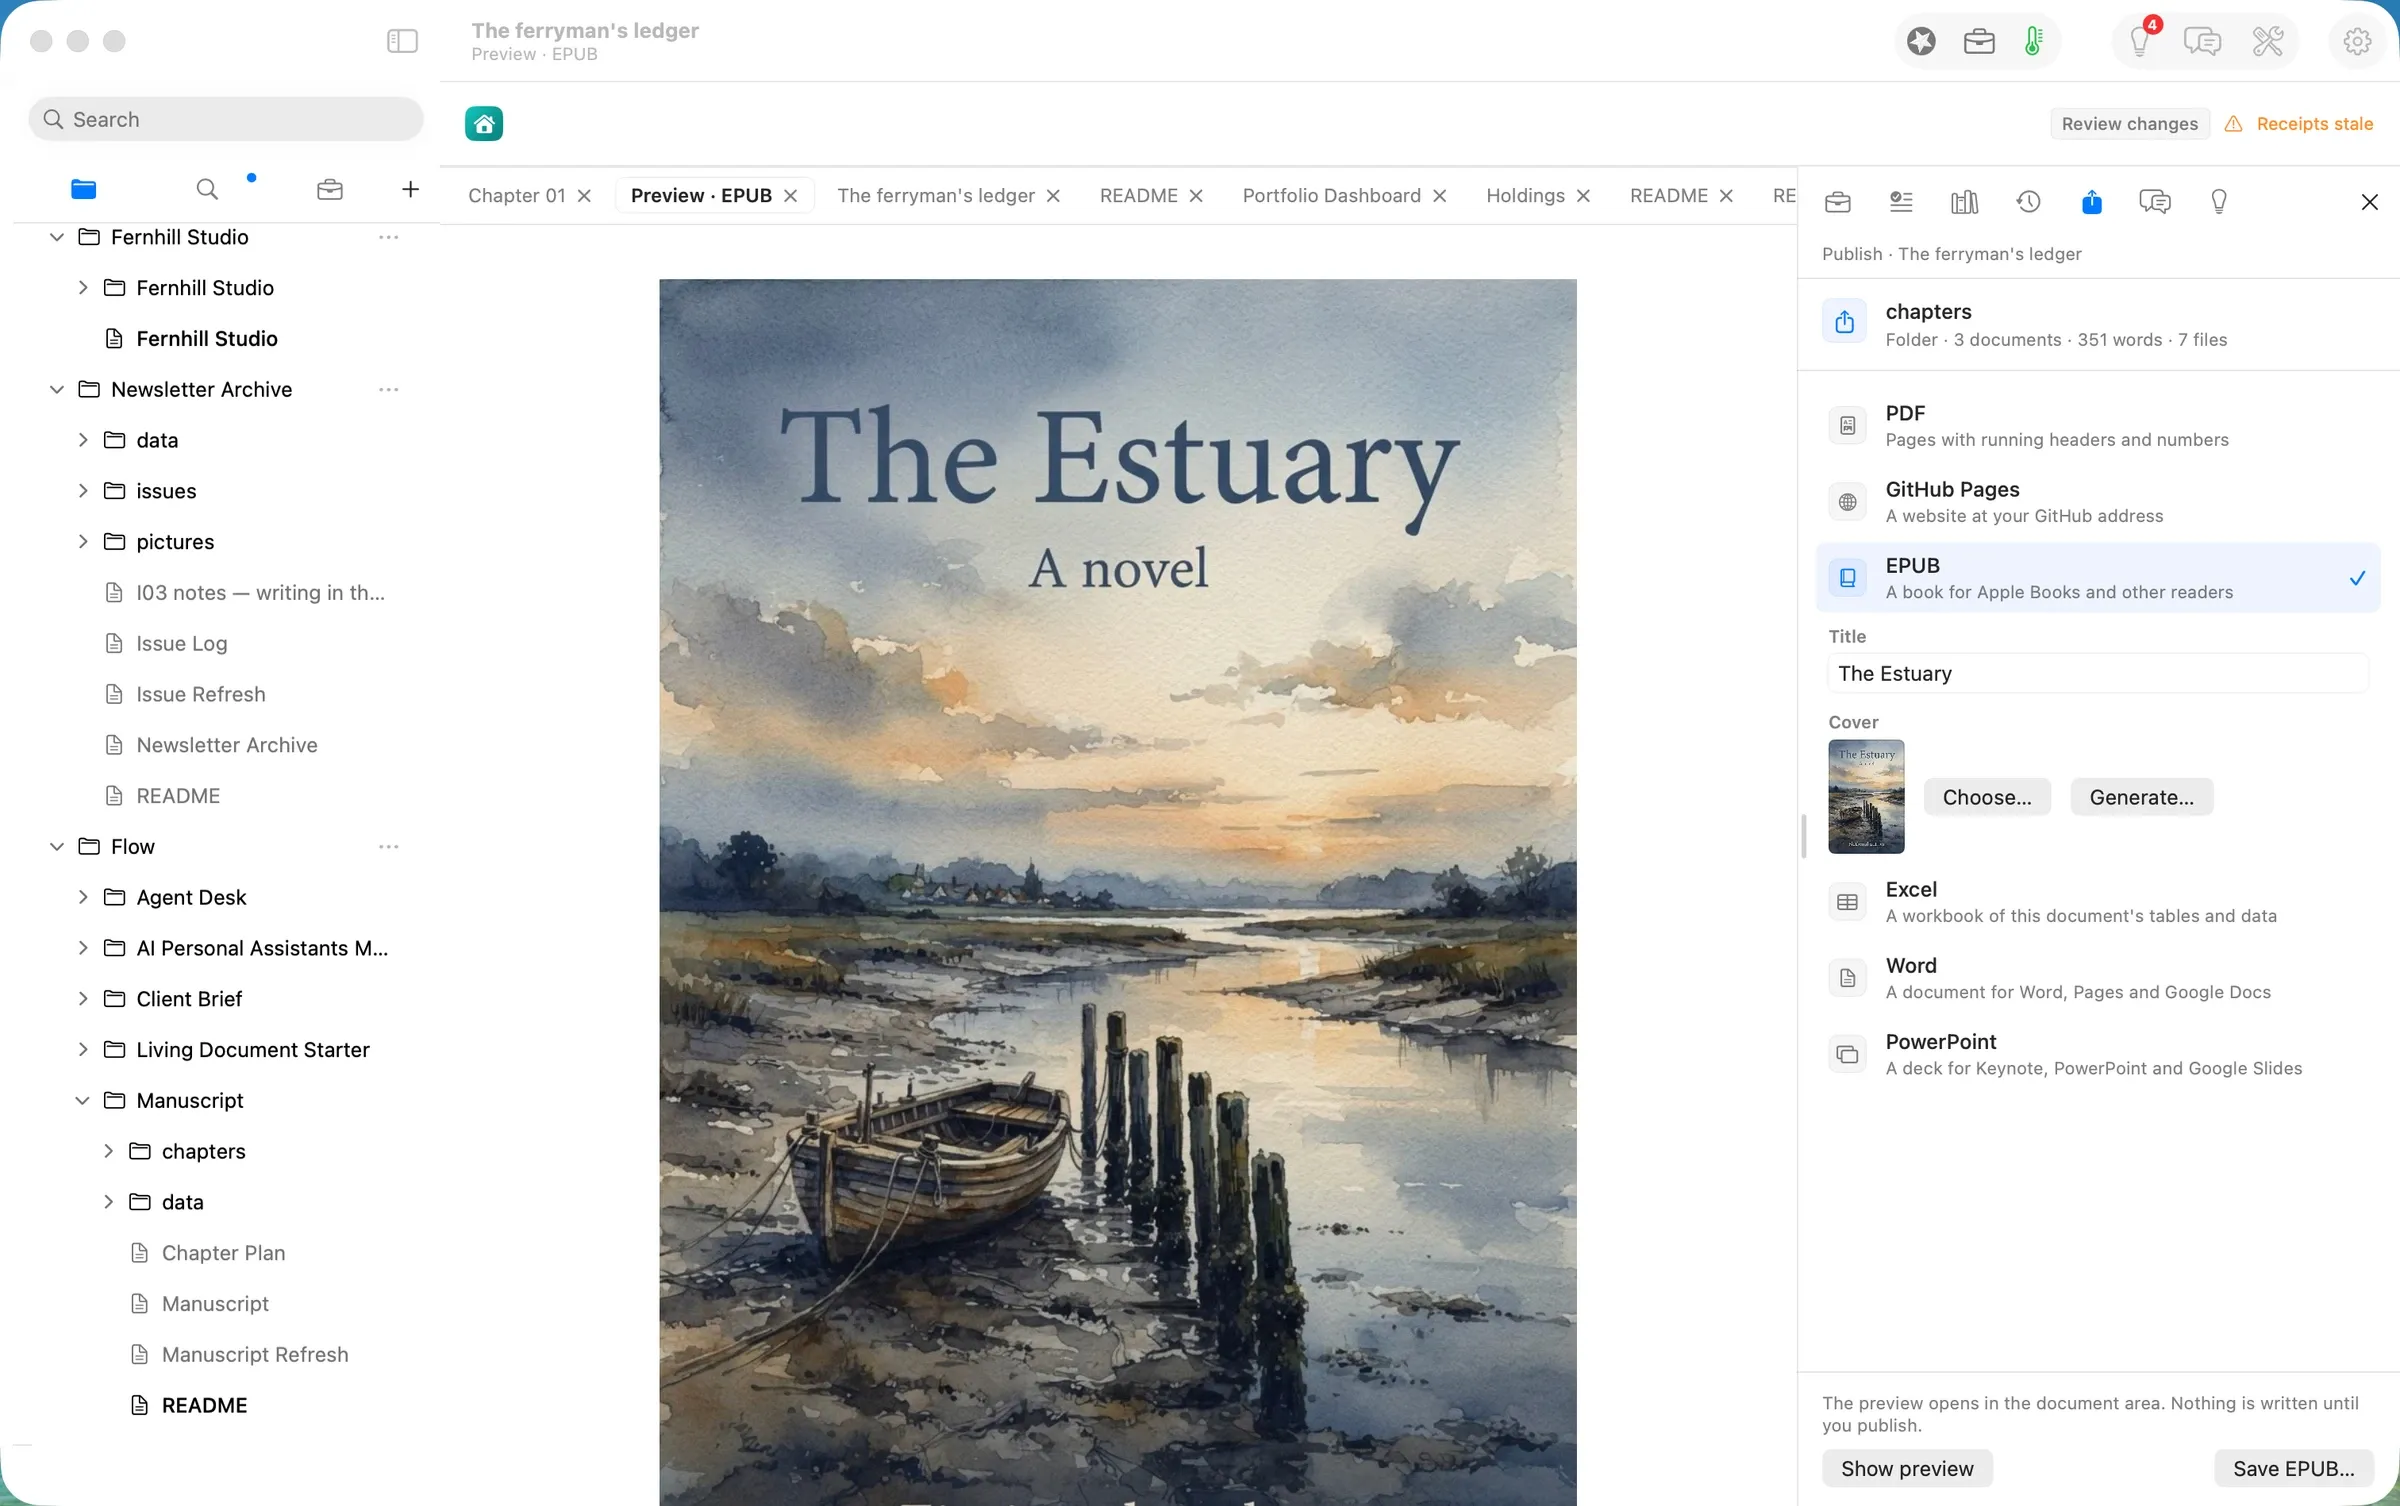Select the PDF export format
The width and height of the screenshot is (2400, 1506).
click(x=2098, y=426)
